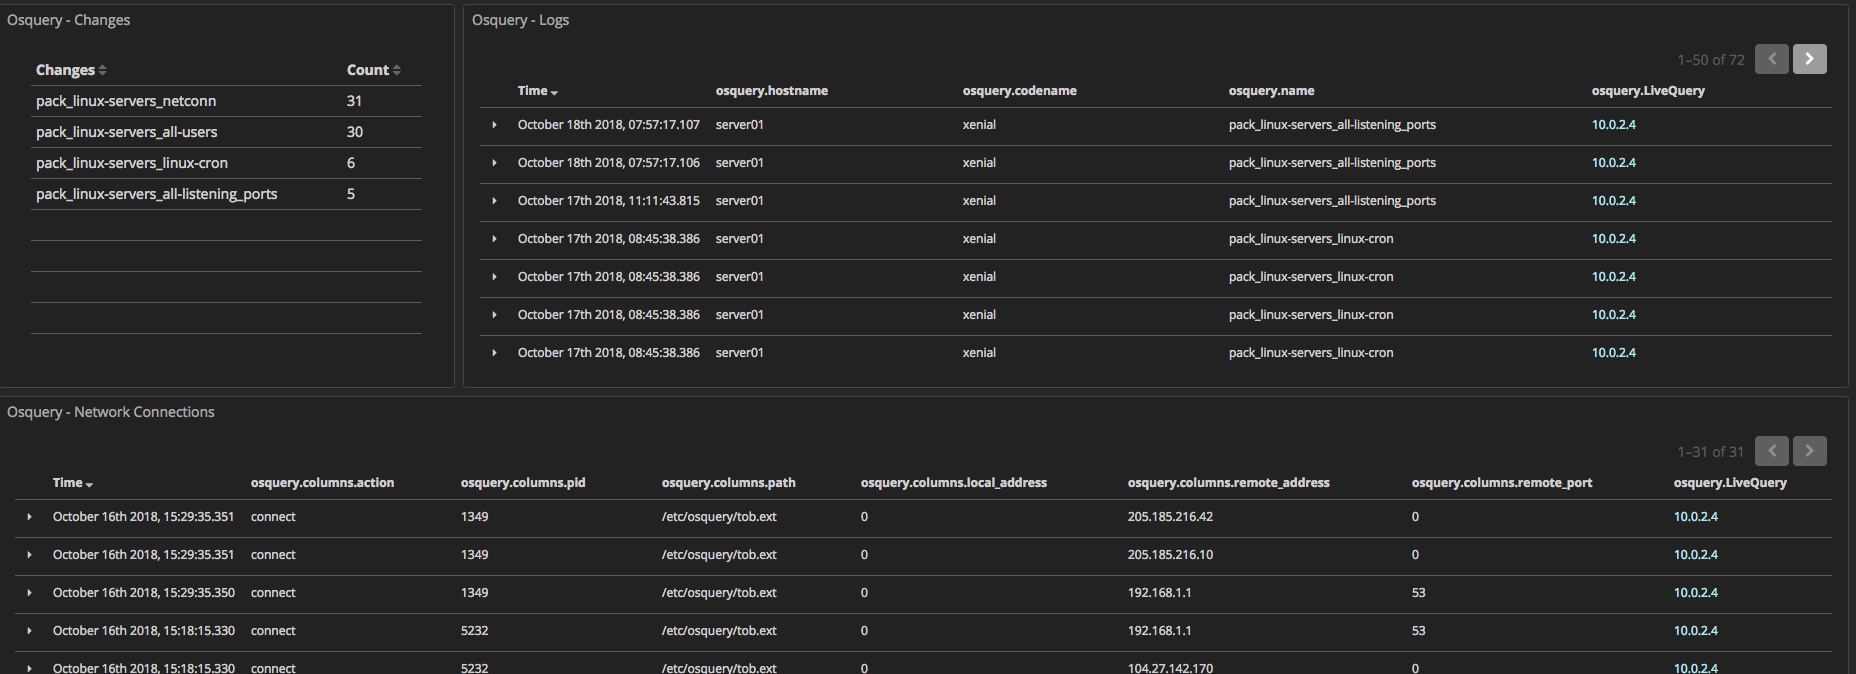The width and height of the screenshot is (1856, 674).
Task: Click osquery.columns.remote_address column header
Action: [1228, 483]
